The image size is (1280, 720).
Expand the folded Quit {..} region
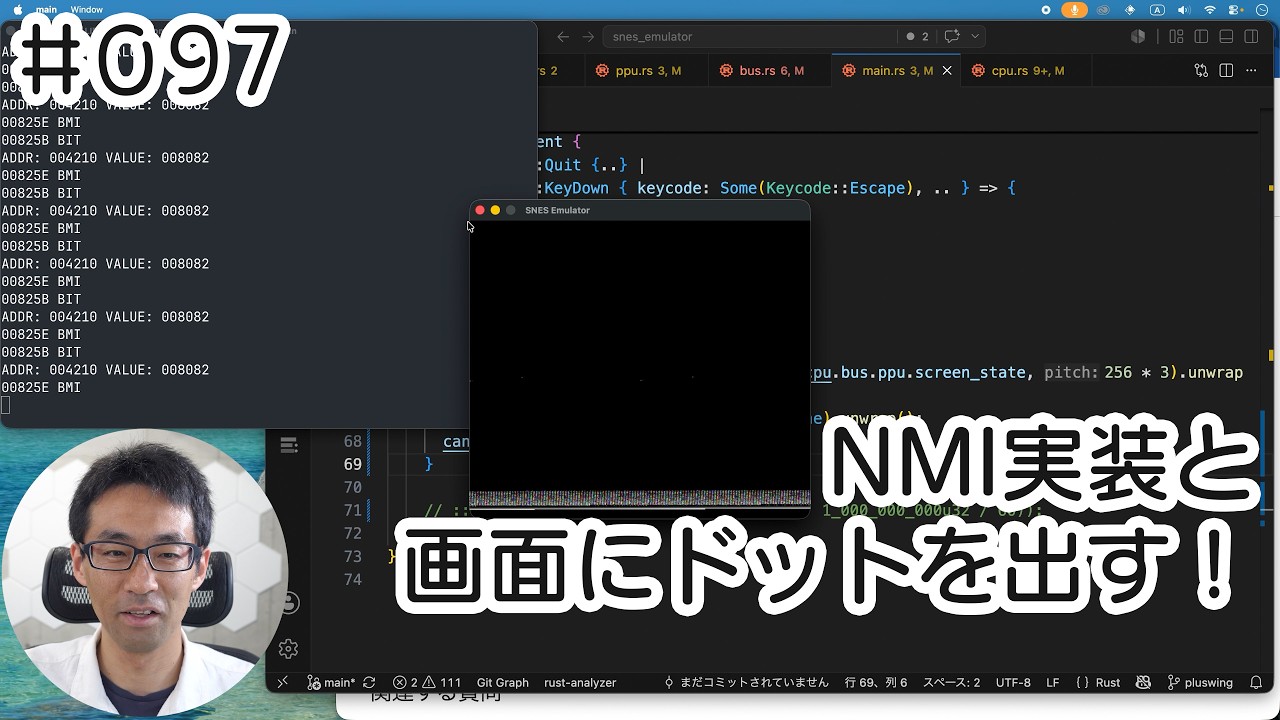(609, 165)
